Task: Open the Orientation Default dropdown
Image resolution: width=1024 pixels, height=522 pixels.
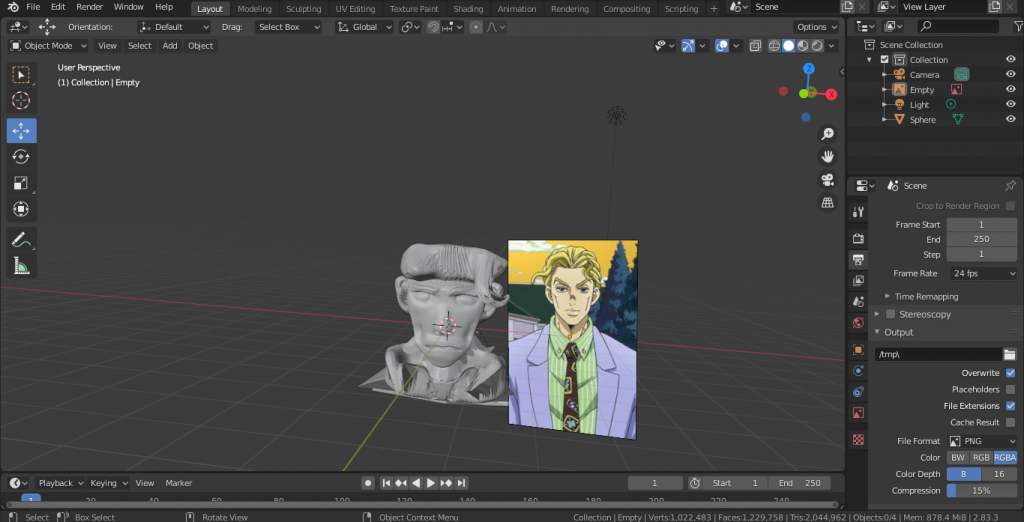Action: 174,27
